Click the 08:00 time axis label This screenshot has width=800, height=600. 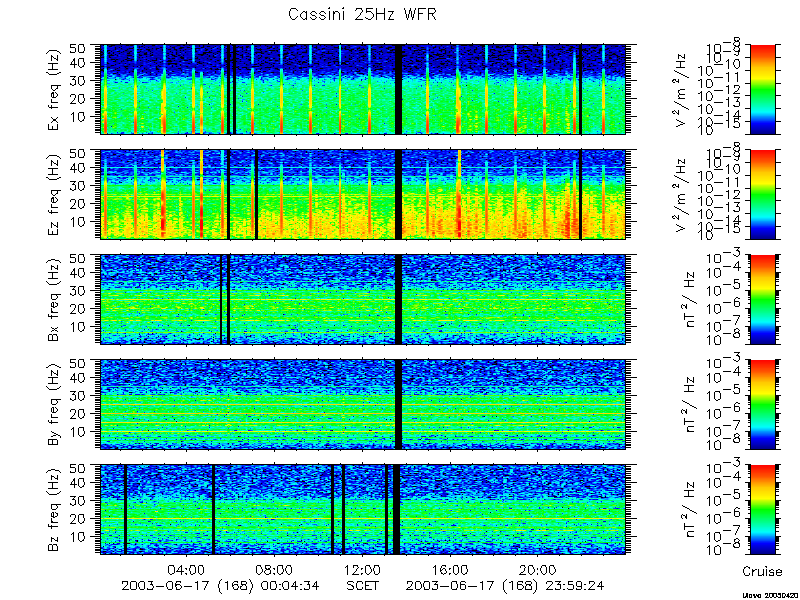click(274, 569)
